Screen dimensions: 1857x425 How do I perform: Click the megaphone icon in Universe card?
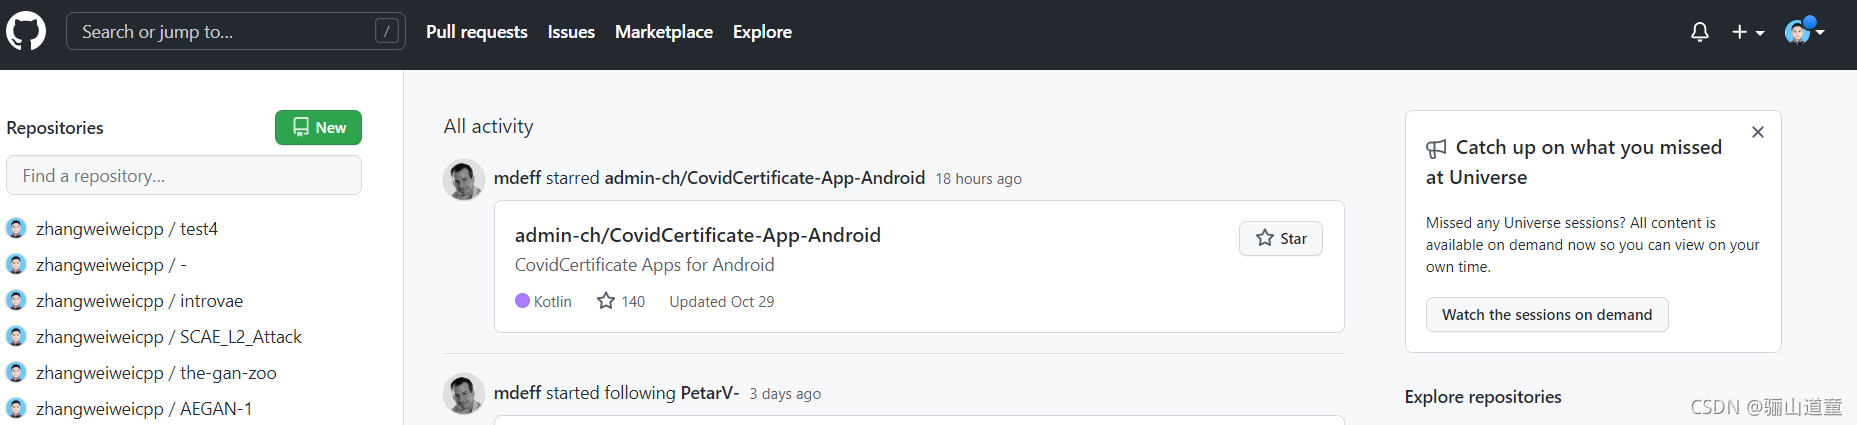(x=1436, y=149)
